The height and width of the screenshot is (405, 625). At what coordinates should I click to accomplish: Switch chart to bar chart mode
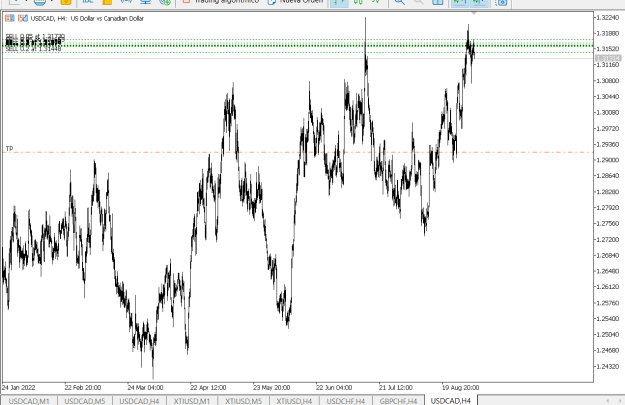pos(339,2)
